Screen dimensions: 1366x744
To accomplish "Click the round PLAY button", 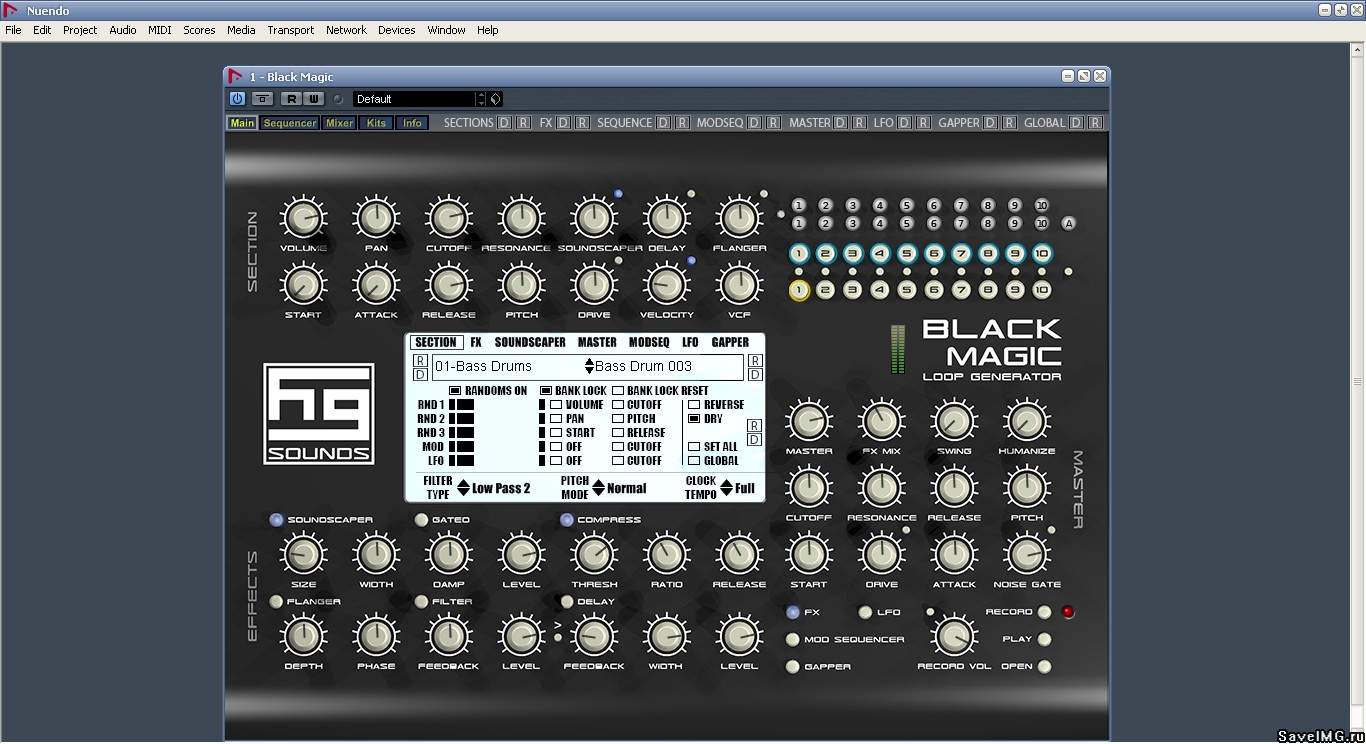I will click(x=1044, y=639).
